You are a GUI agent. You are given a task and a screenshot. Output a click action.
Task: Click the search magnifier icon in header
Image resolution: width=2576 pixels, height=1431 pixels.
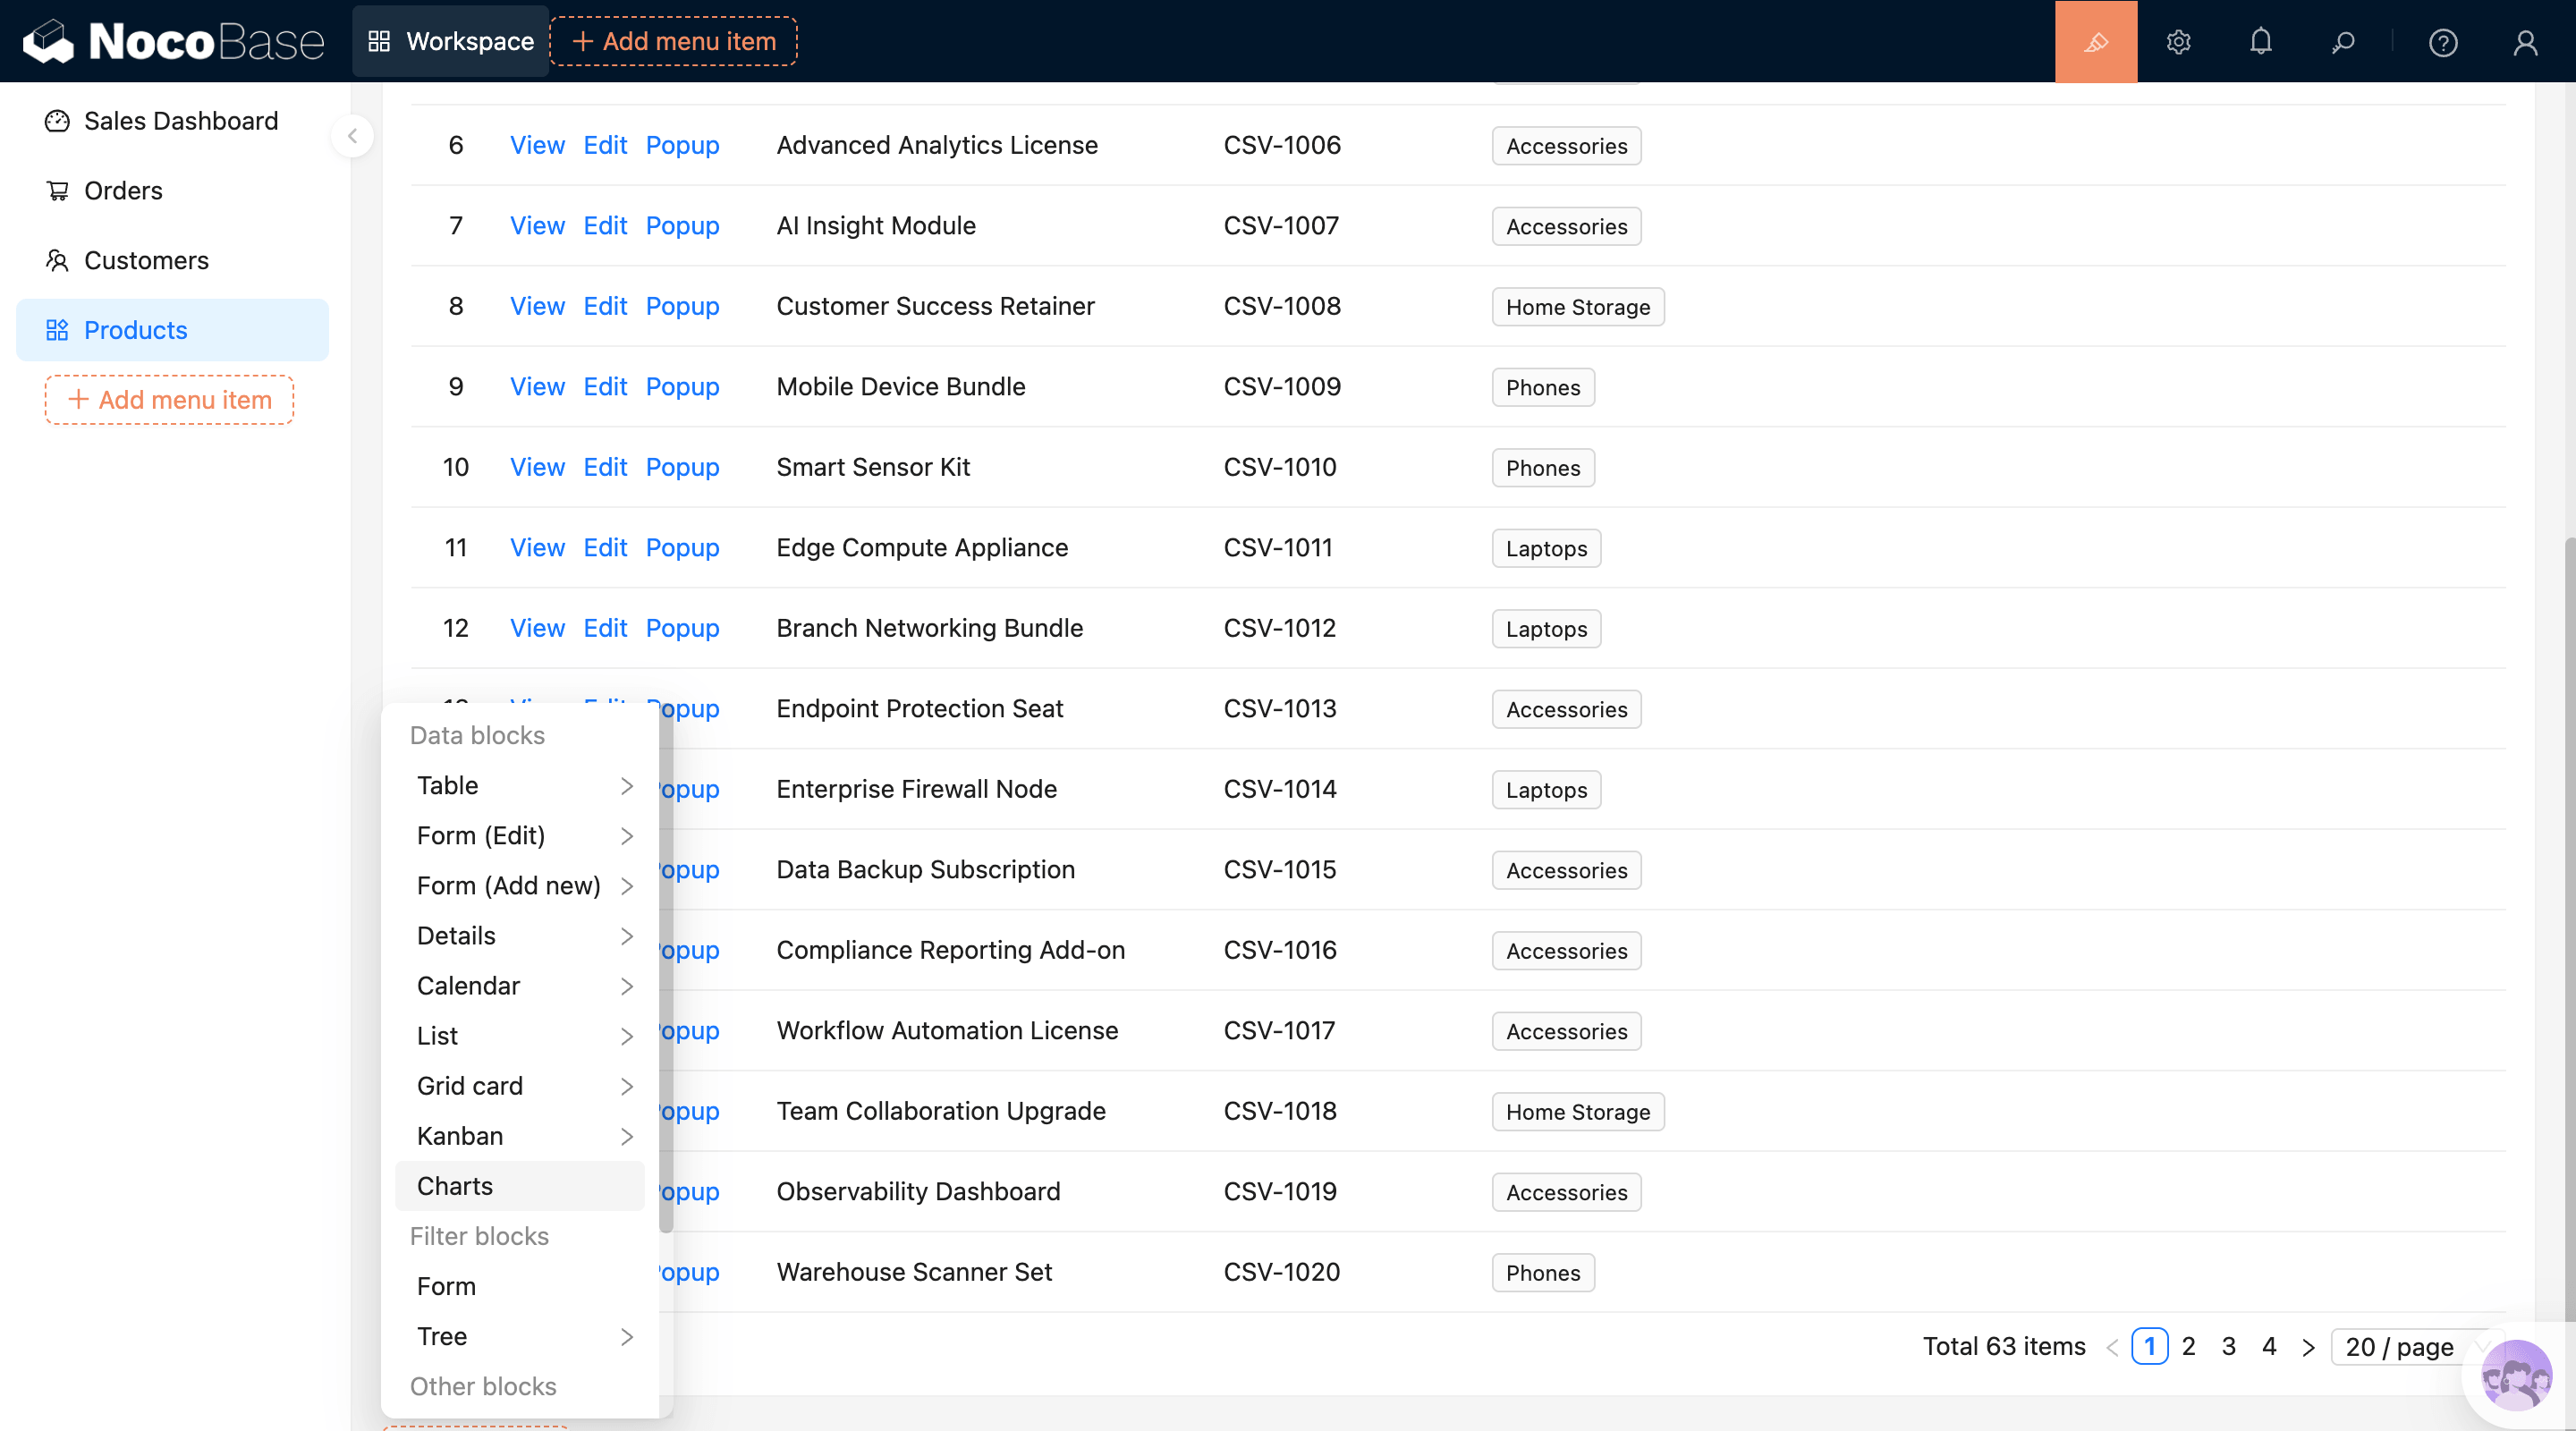tap(2342, 42)
